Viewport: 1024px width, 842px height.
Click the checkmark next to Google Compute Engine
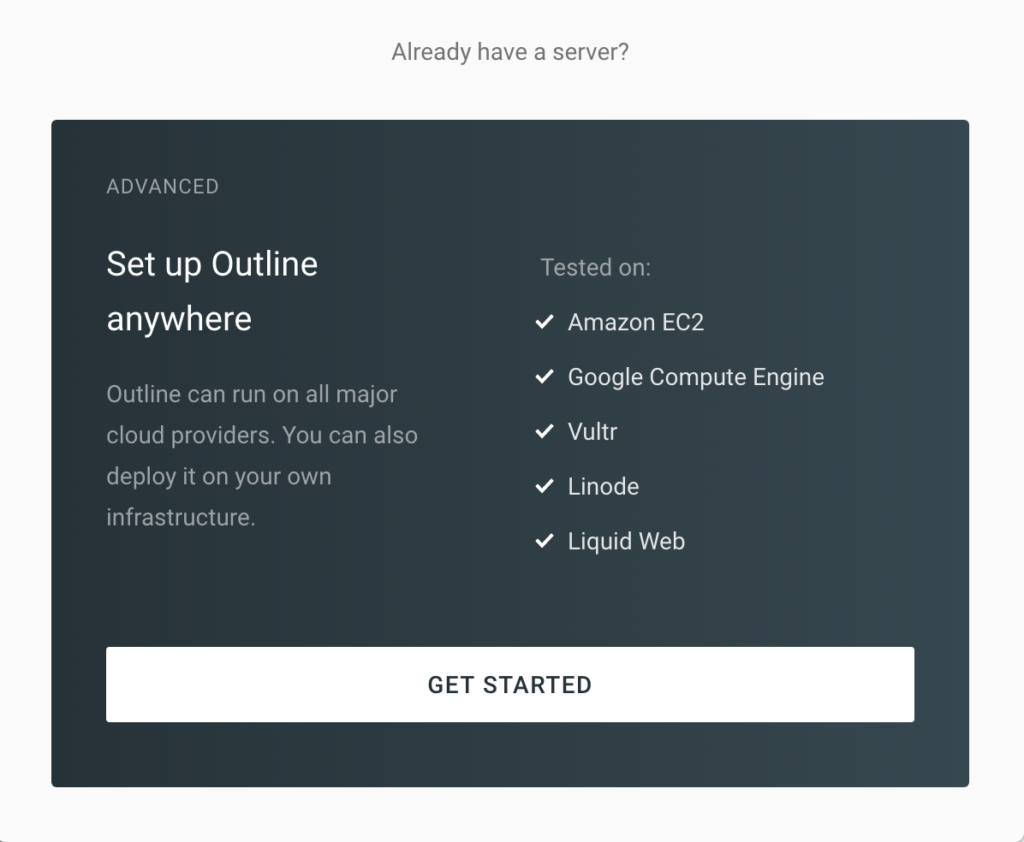[544, 377]
